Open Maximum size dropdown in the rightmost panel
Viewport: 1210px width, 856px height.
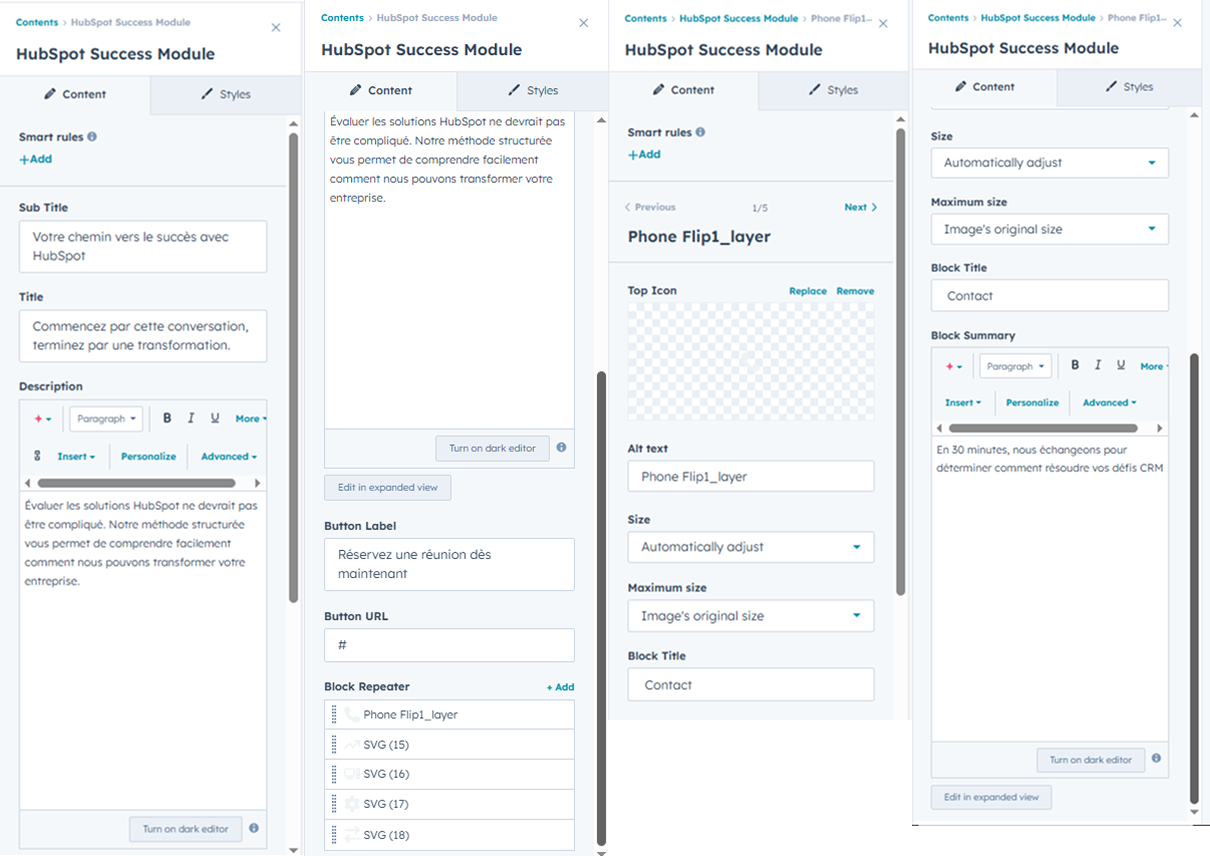pos(1049,229)
